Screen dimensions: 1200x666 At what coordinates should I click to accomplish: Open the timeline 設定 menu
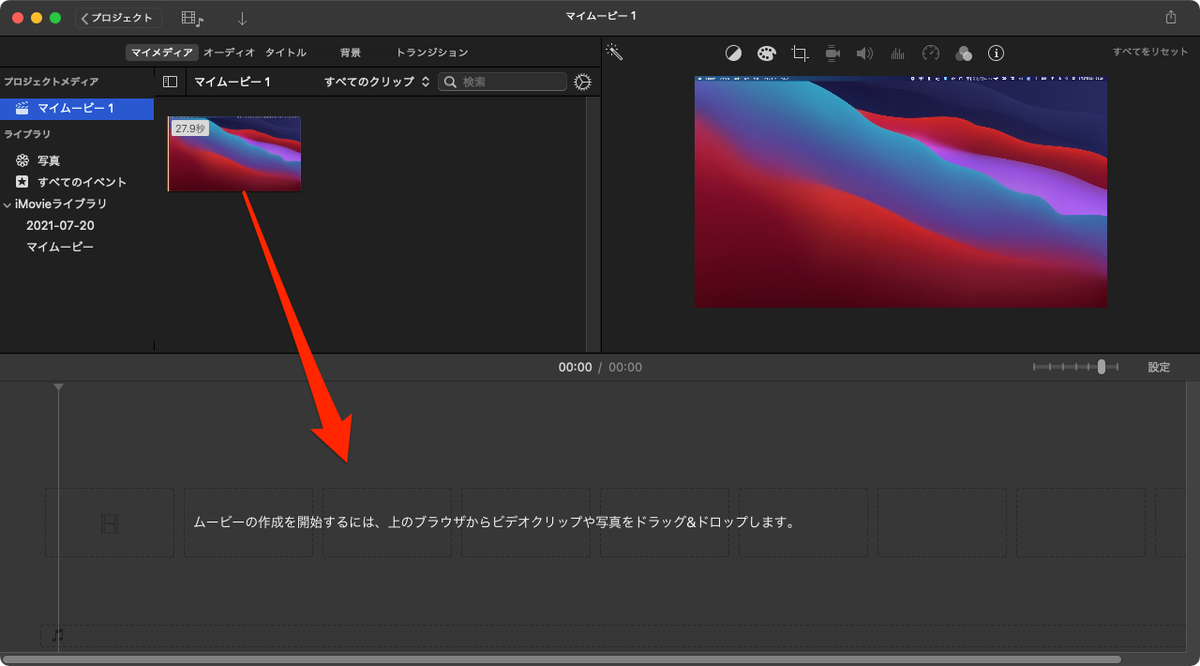[1158, 367]
